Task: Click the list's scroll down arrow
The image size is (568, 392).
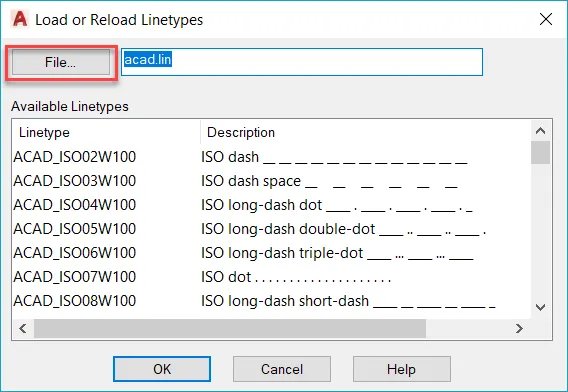Action: [540, 307]
